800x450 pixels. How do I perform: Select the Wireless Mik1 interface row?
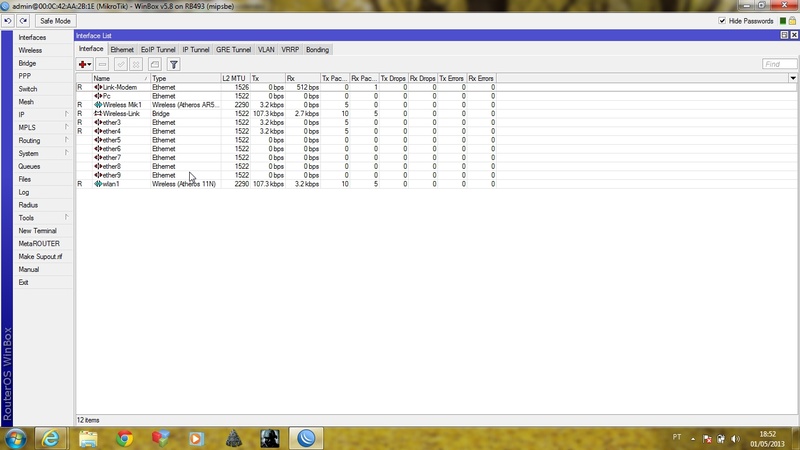coord(286,105)
